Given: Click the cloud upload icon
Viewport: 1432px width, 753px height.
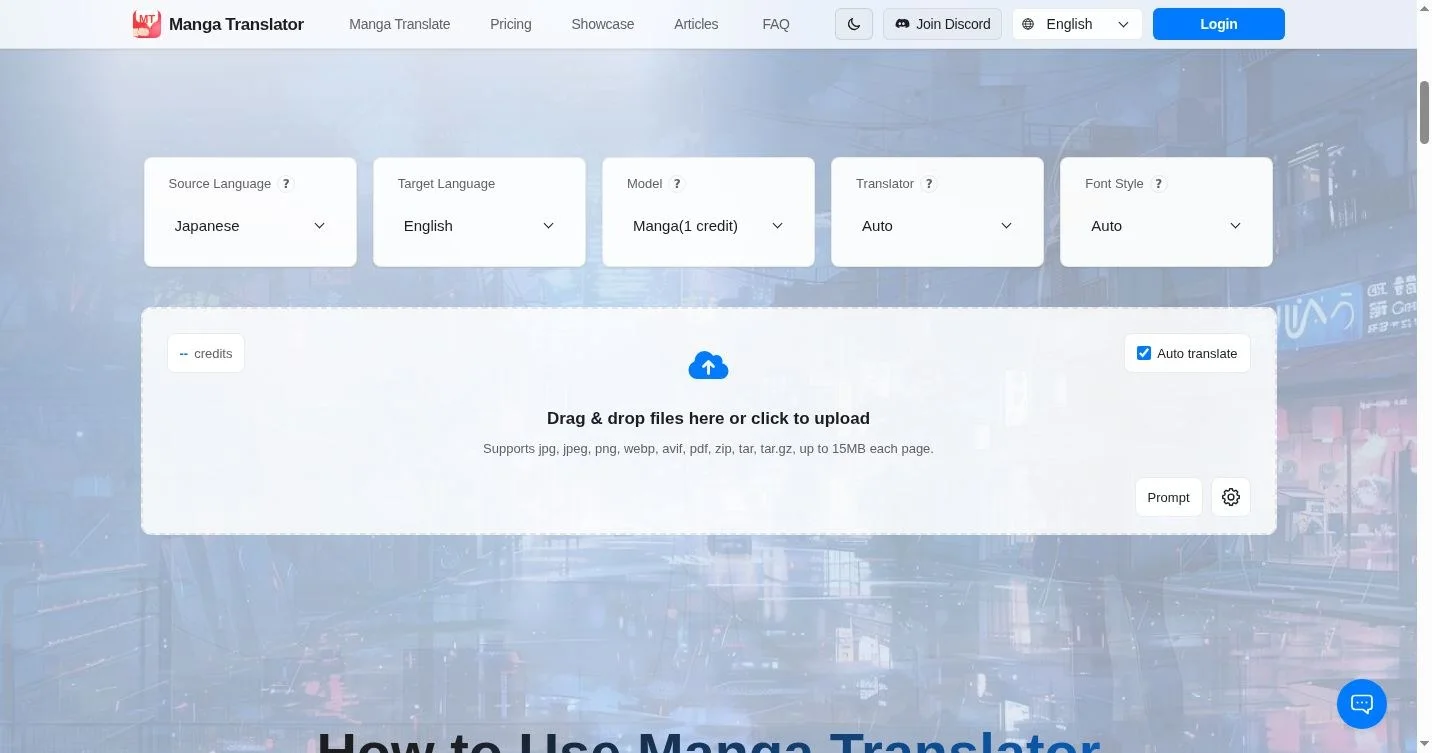Looking at the screenshot, I should point(708,366).
